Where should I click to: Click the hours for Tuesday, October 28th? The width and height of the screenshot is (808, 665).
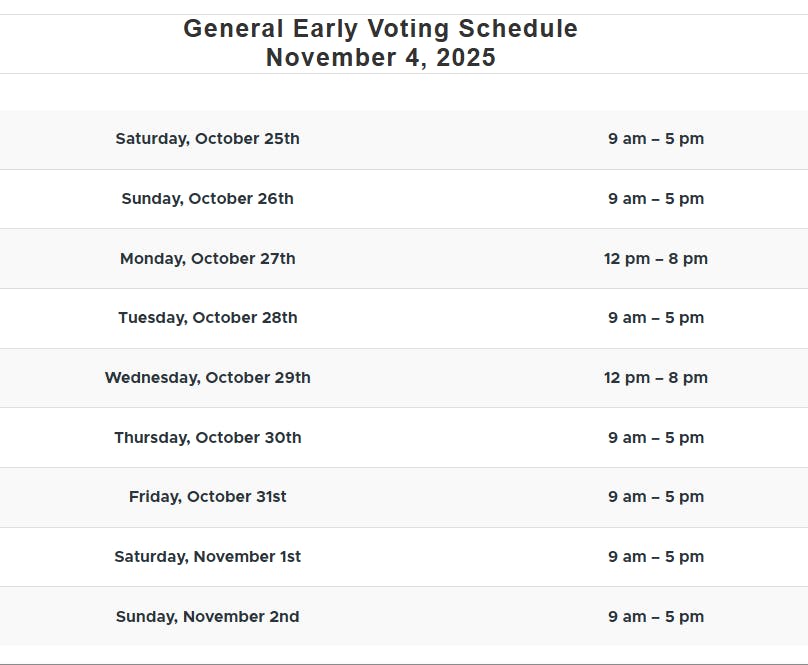pos(656,318)
